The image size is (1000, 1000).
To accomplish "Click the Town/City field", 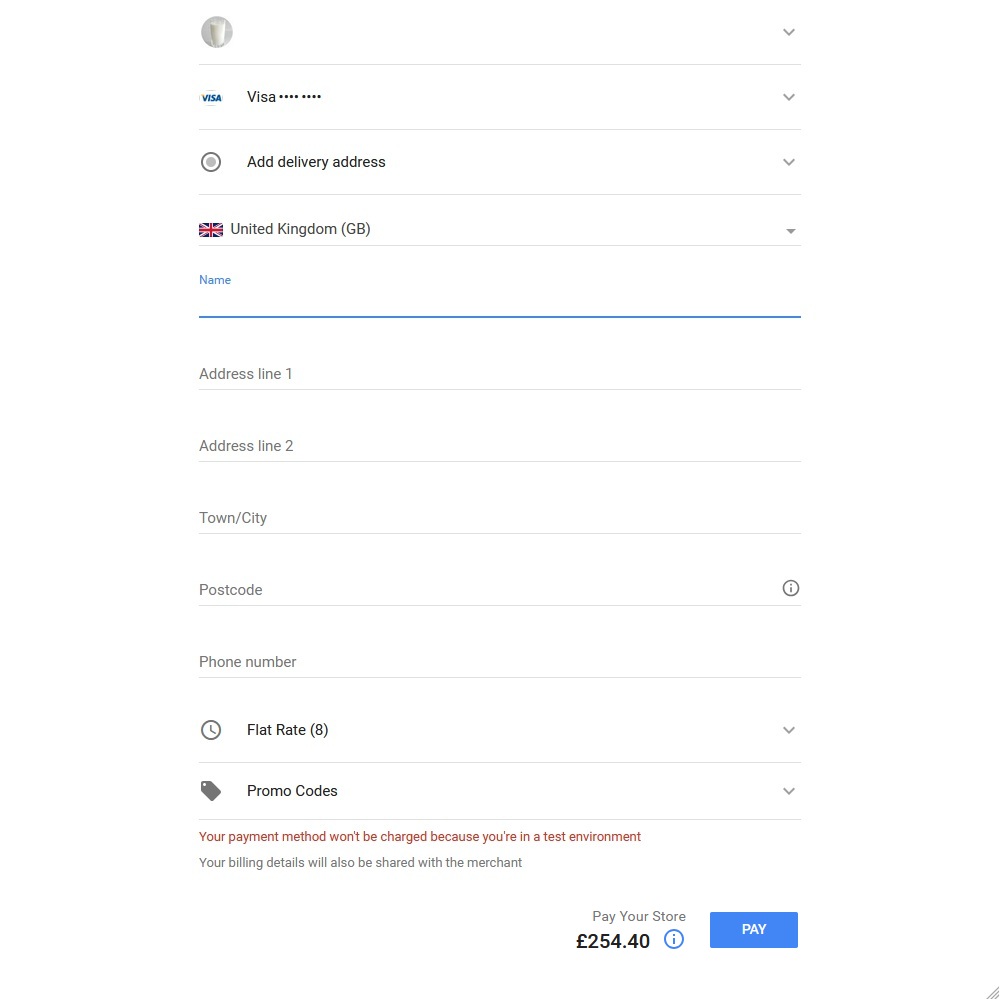I will pyautogui.click(x=499, y=518).
